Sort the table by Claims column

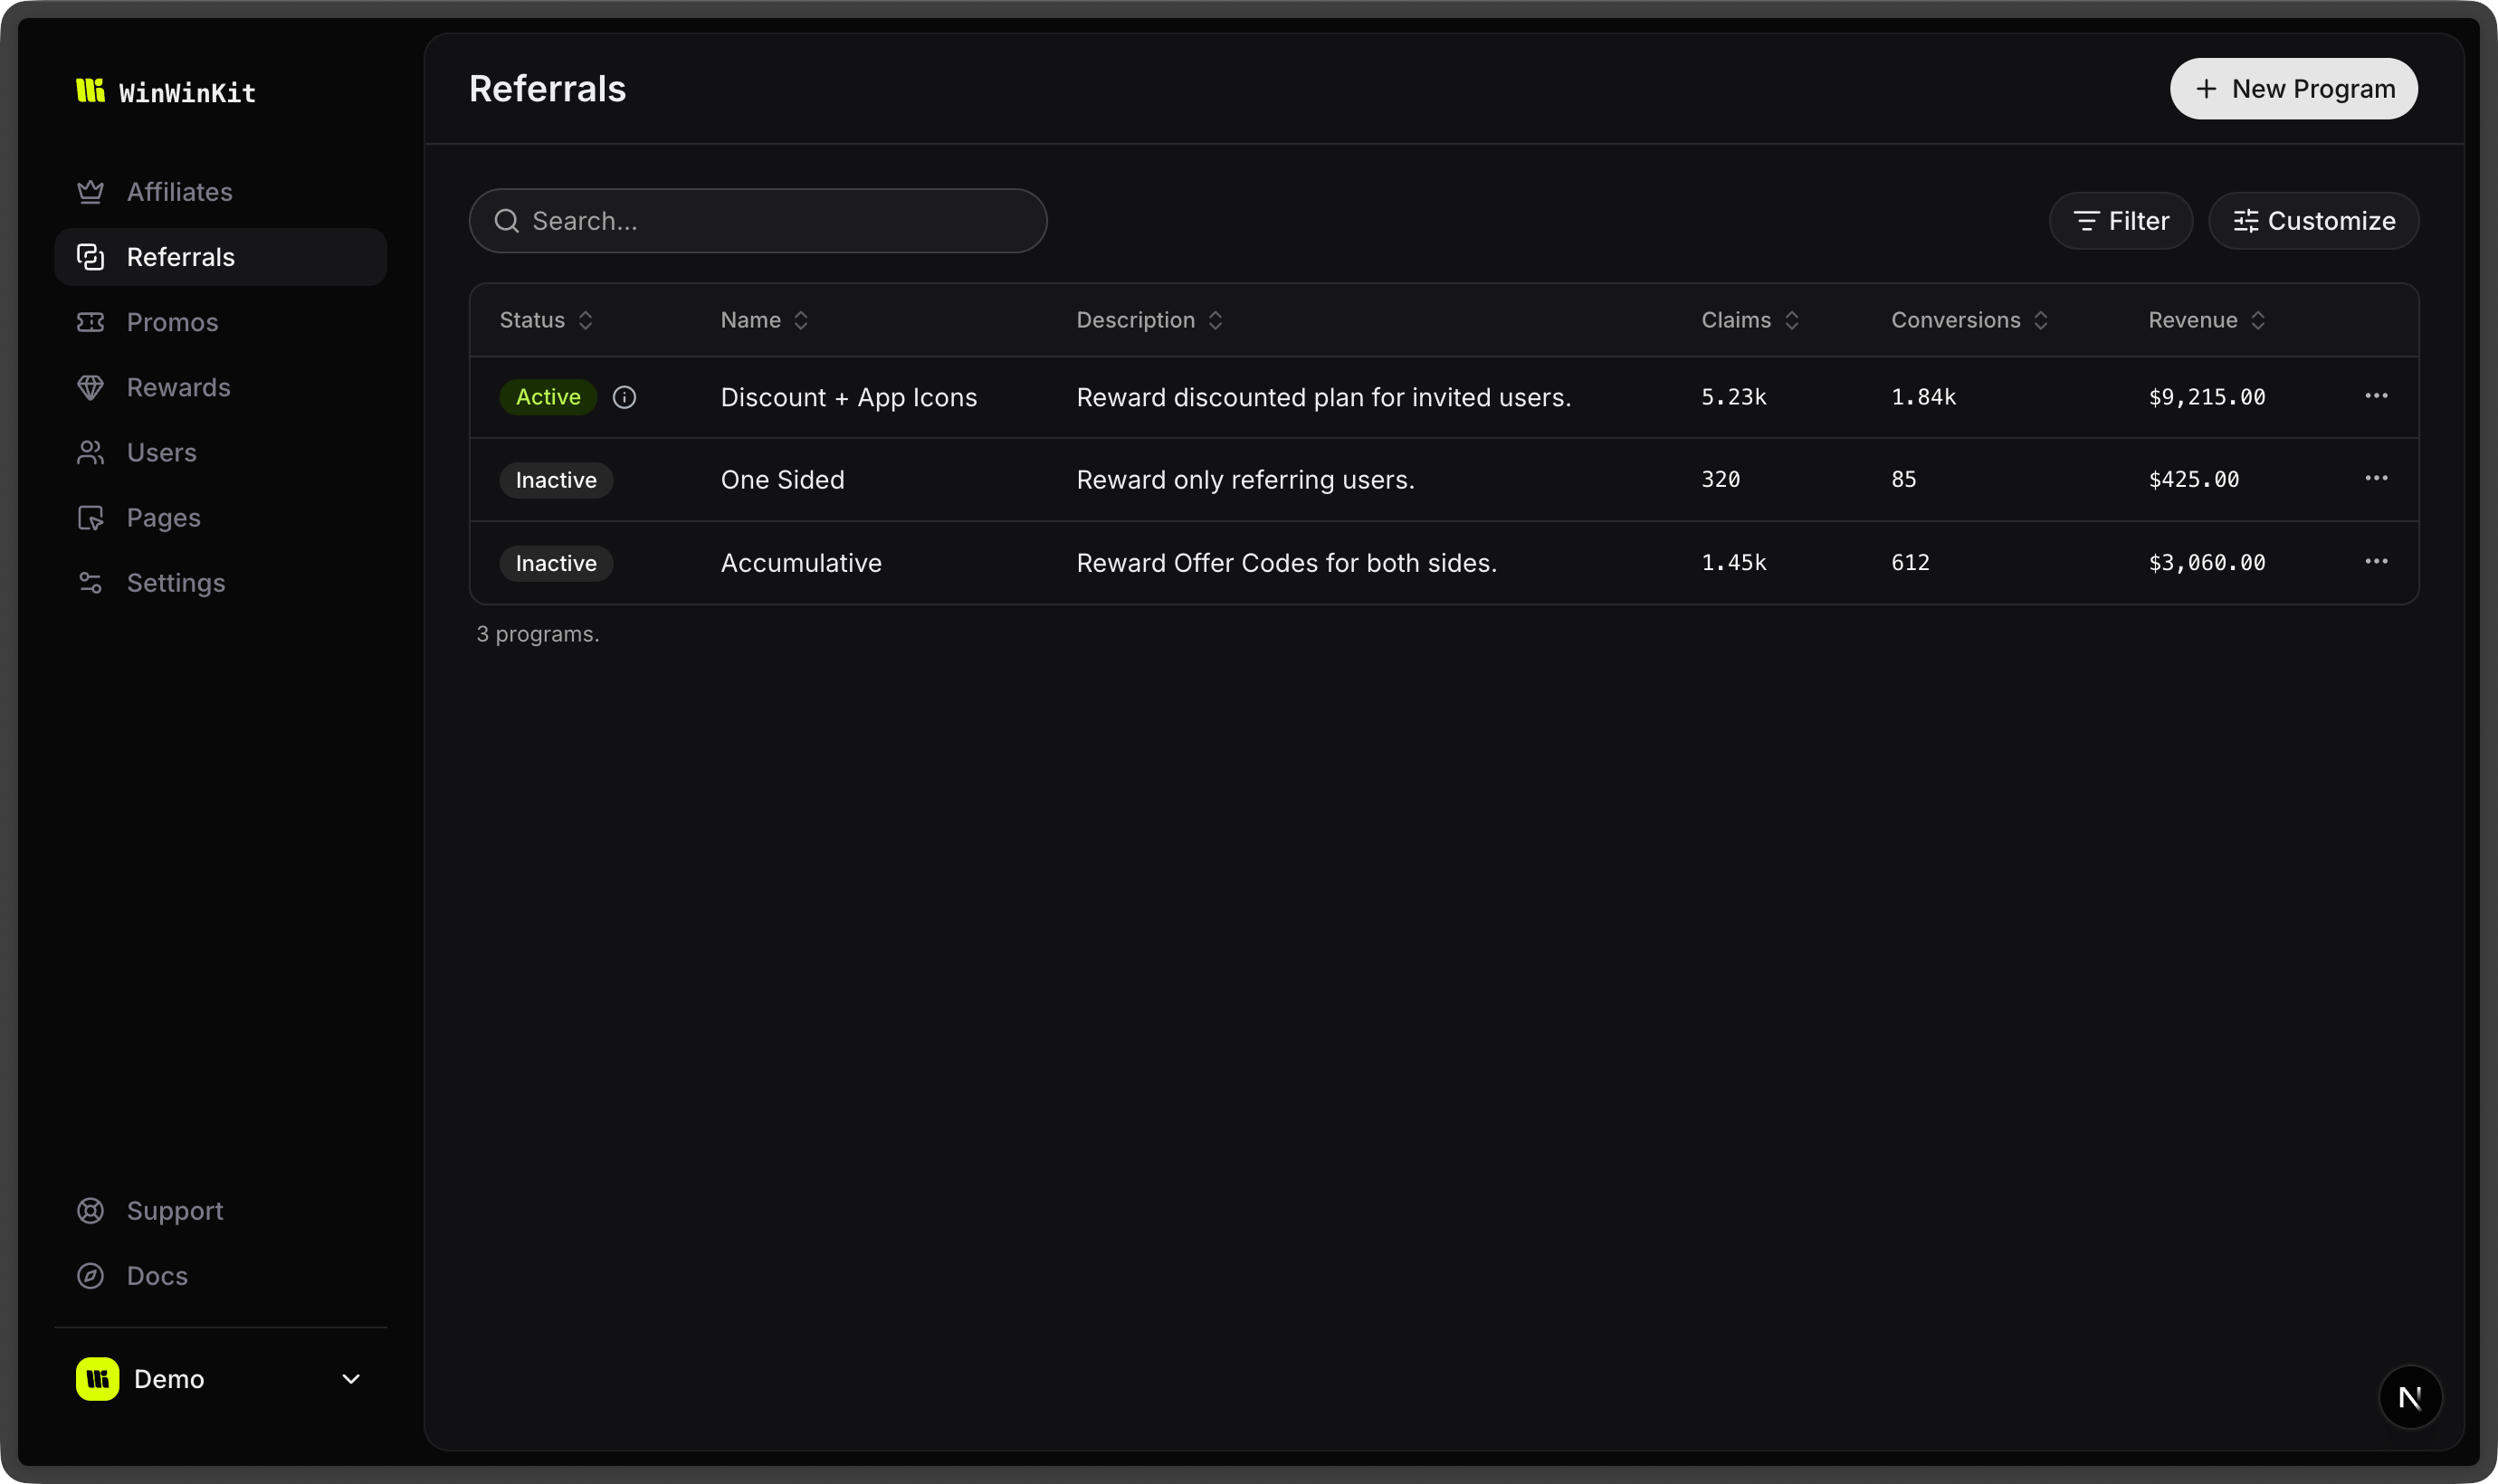1750,320
